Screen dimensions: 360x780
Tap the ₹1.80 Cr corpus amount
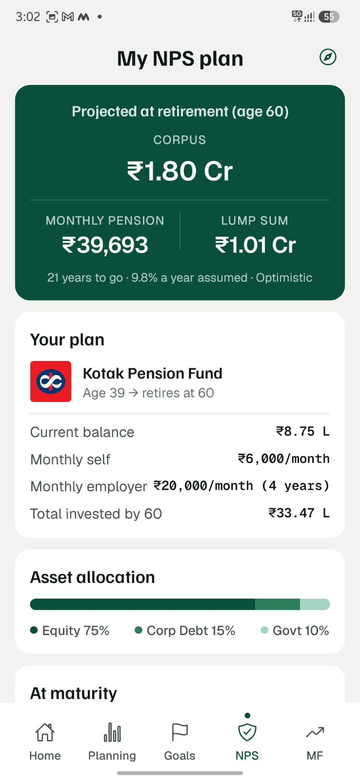coord(180,171)
